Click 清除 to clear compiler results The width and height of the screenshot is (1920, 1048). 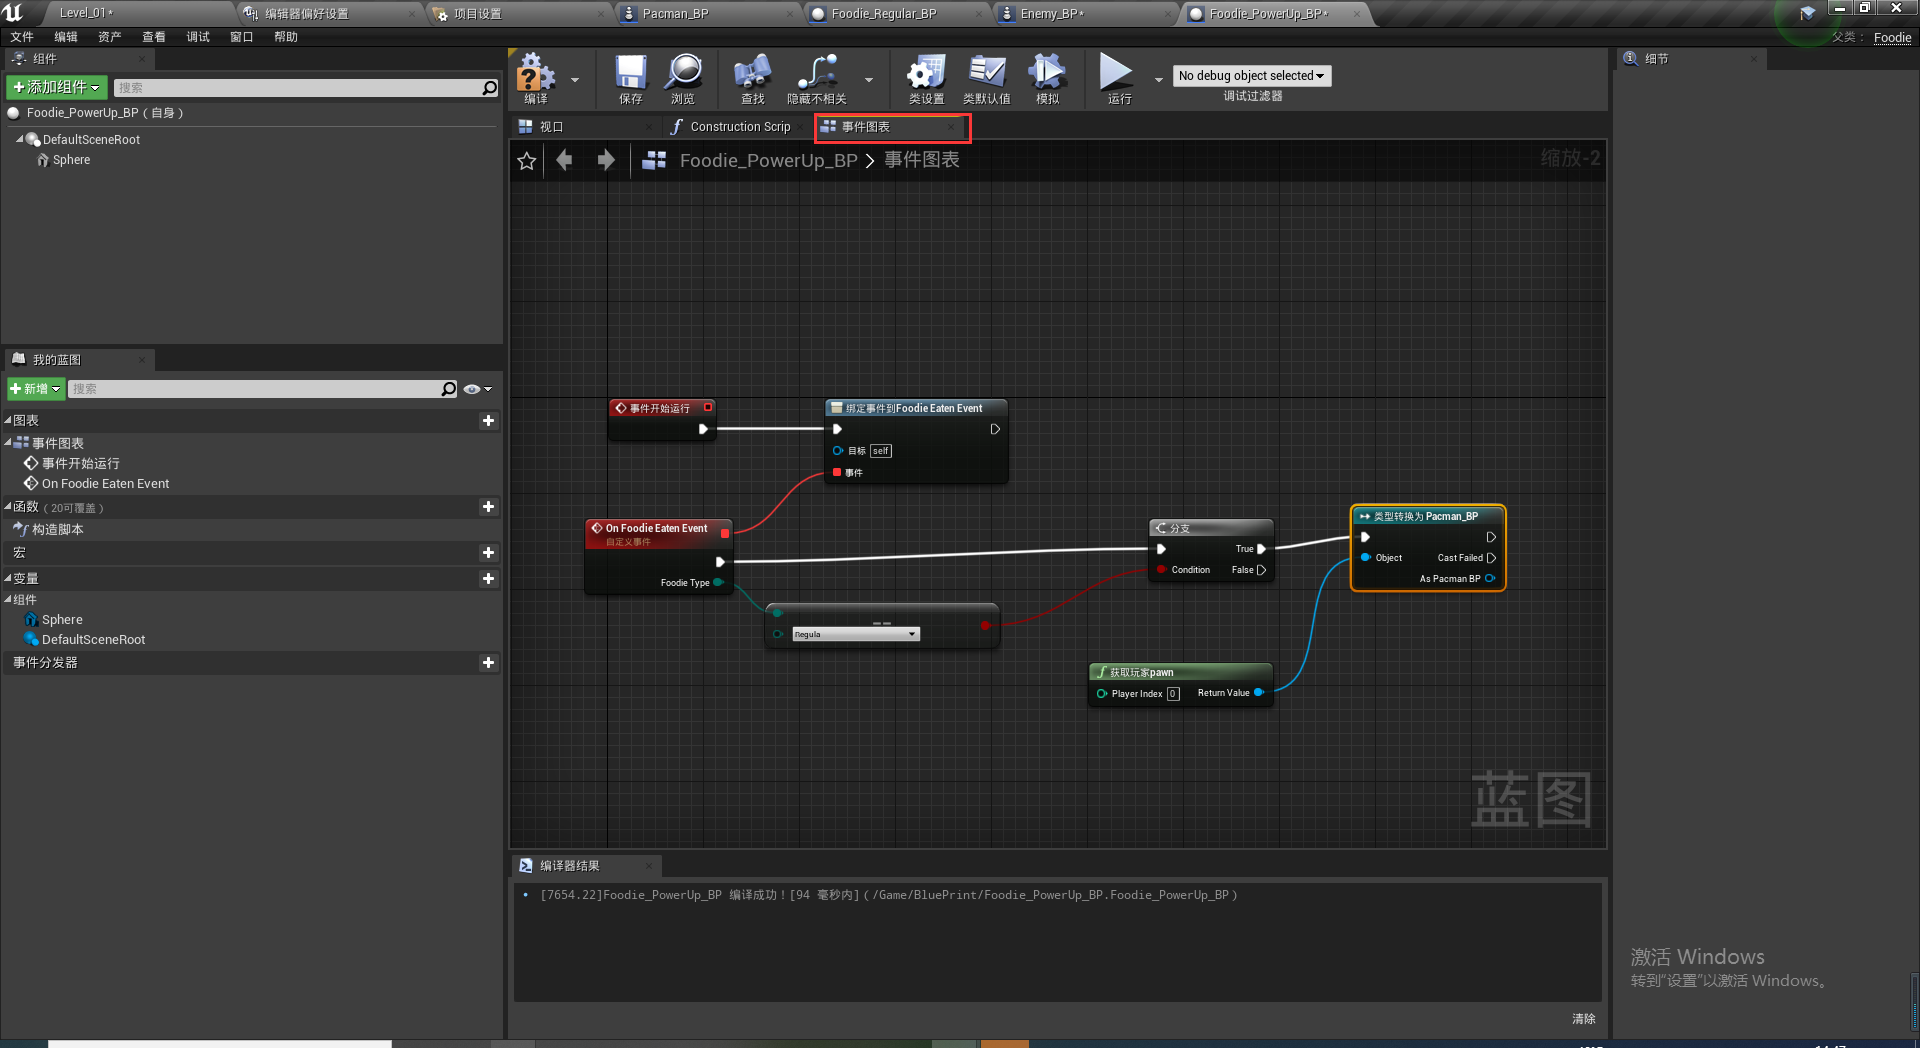coord(1583,1018)
